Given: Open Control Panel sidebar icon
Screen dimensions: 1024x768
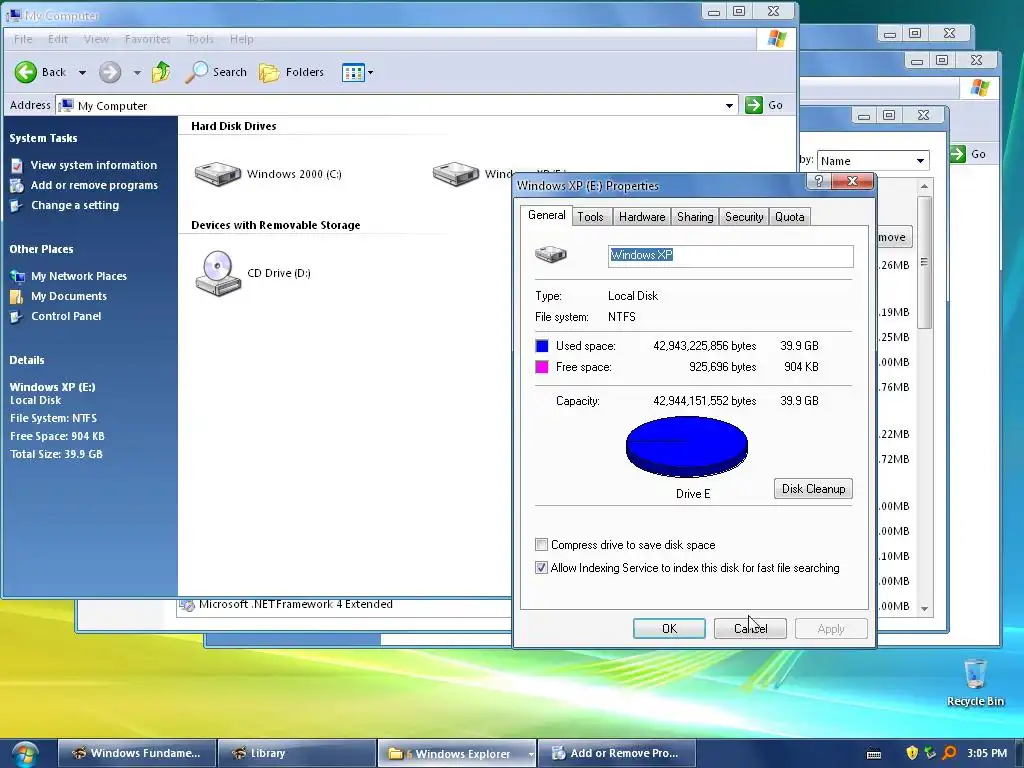Looking at the screenshot, I should 17,317.
